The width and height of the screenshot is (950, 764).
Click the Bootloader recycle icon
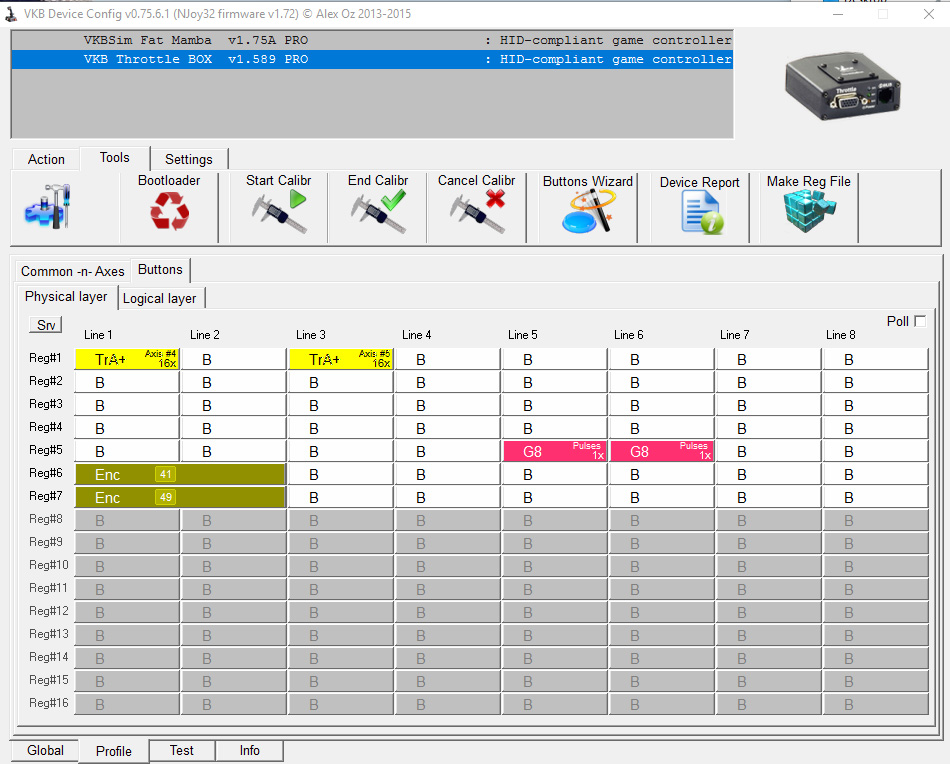[x=170, y=211]
